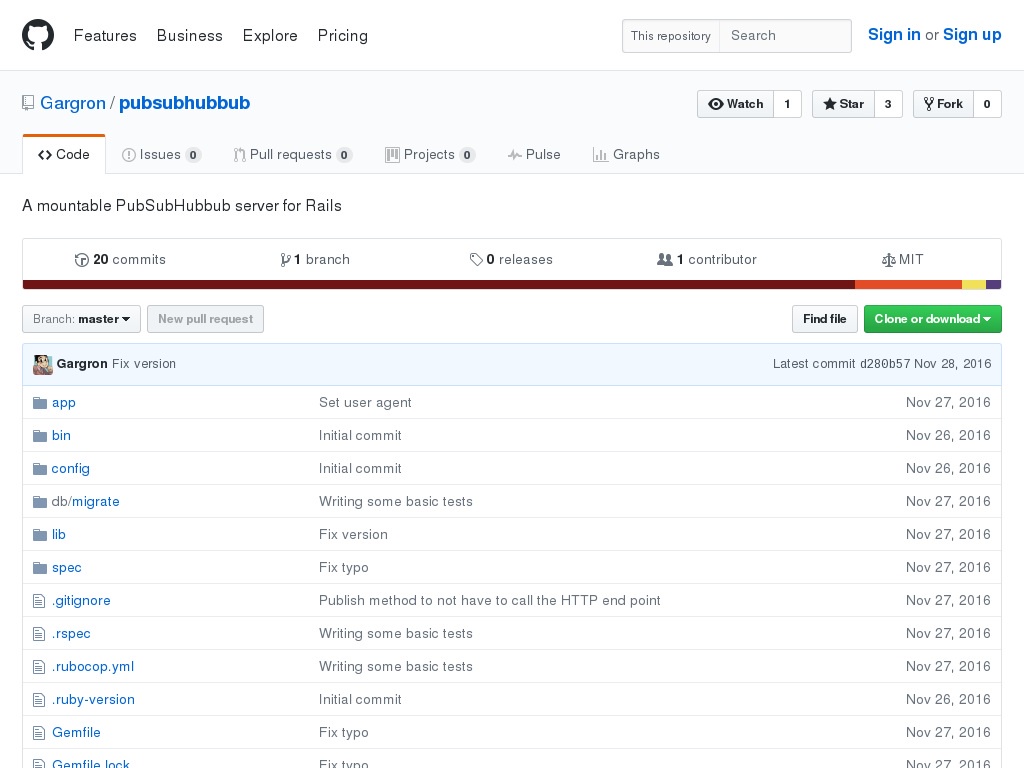
Task: Click the dark red language bar segment
Action: 439,285
